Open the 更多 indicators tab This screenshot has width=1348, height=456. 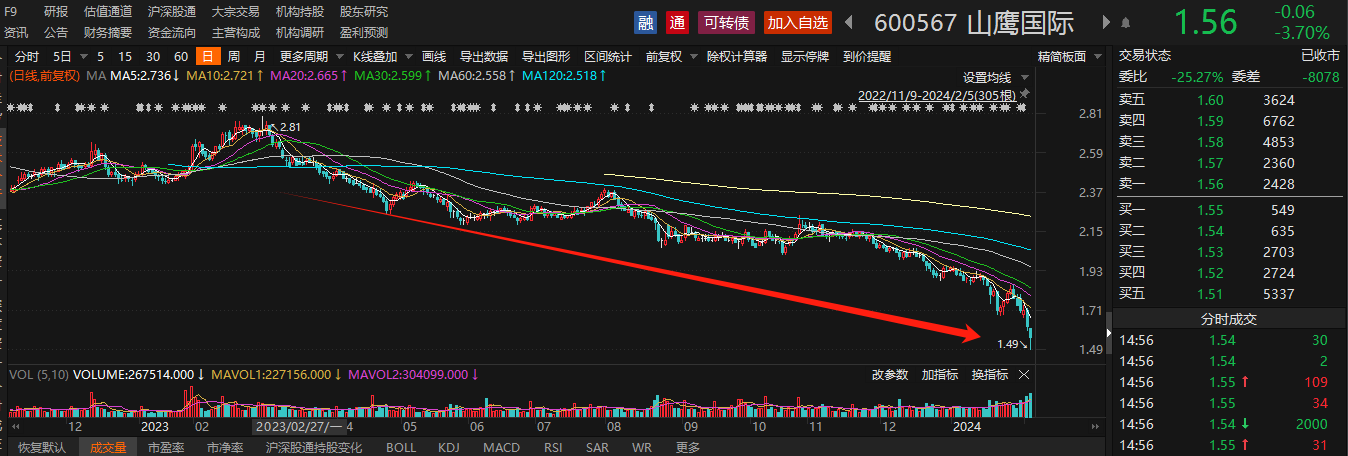(687, 447)
